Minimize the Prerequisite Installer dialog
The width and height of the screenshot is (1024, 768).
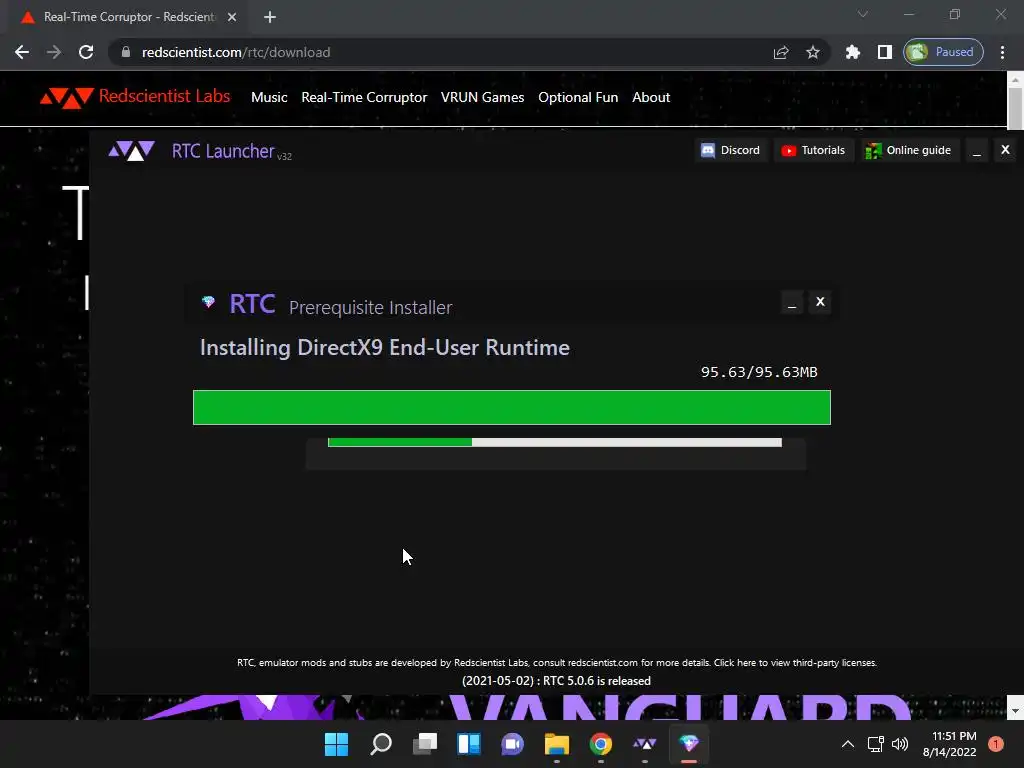pos(792,302)
